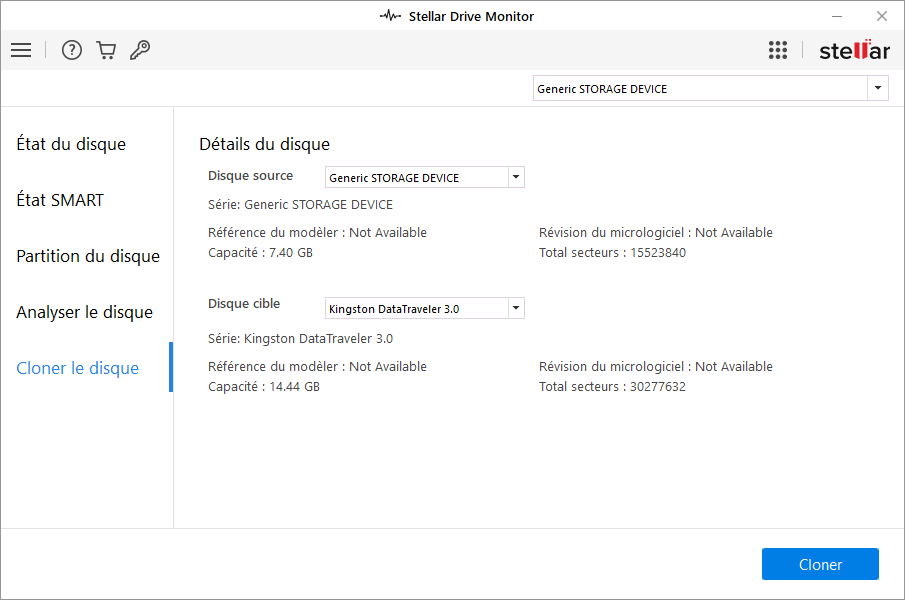The image size is (905, 600).
Task: Open the nine-dot apps grid
Action: click(778, 50)
